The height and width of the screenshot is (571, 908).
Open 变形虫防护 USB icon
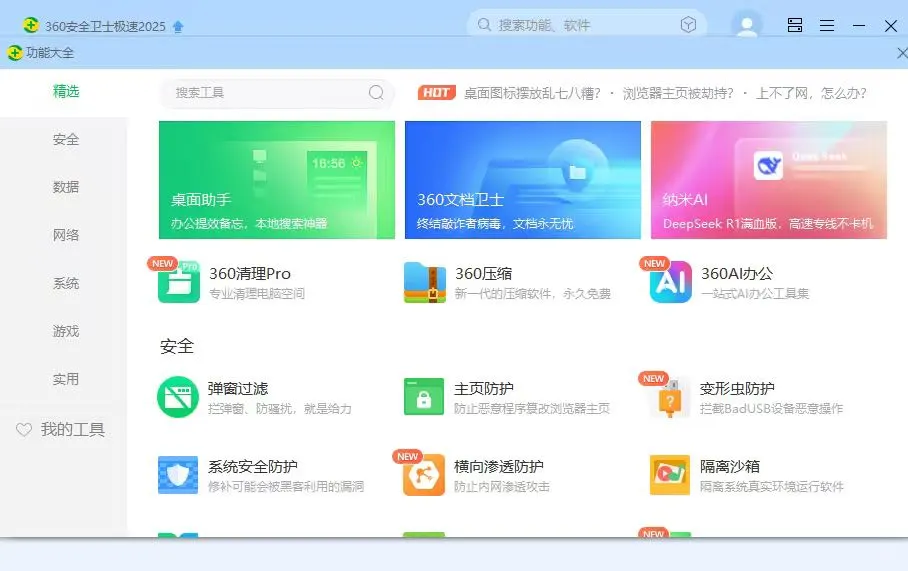670,397
